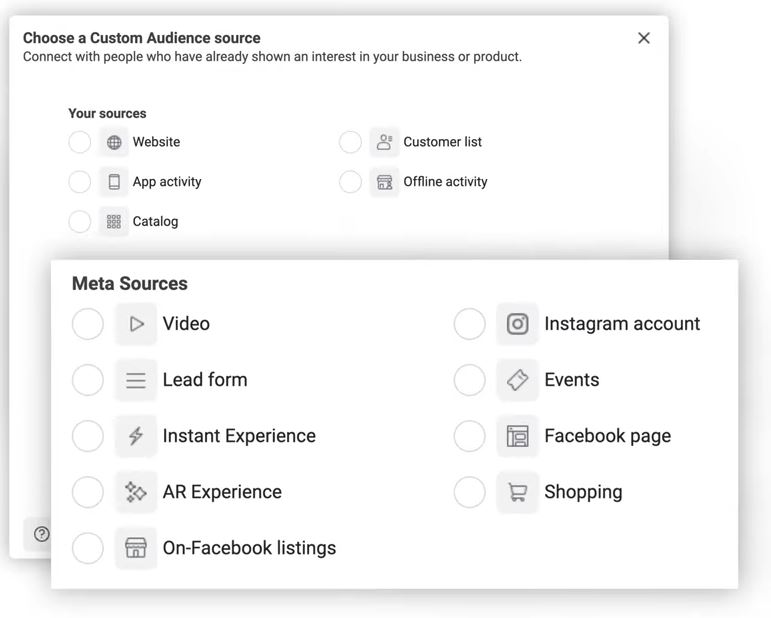Choose the On-Facebook listings radio button
The image size is (771, 618).
88,548
